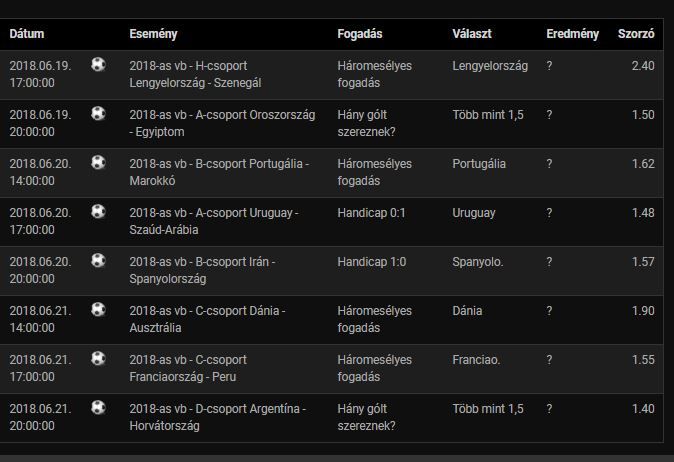This screenshot has width=674, height=462.
Task: Click the Eredmény column header
Action: pos(573,34)
